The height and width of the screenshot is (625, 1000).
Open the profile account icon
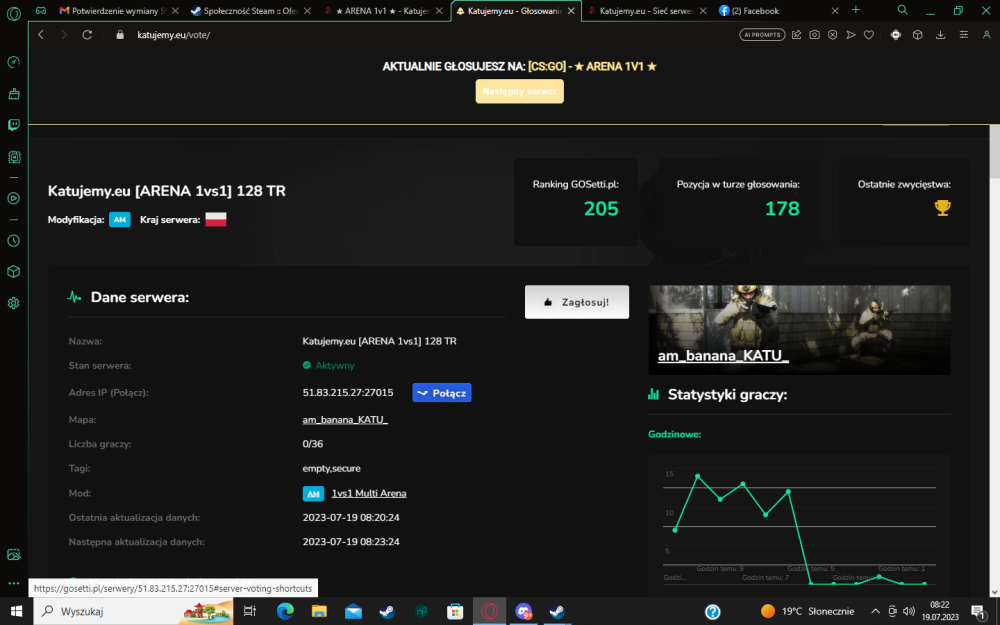click(987, 34)
